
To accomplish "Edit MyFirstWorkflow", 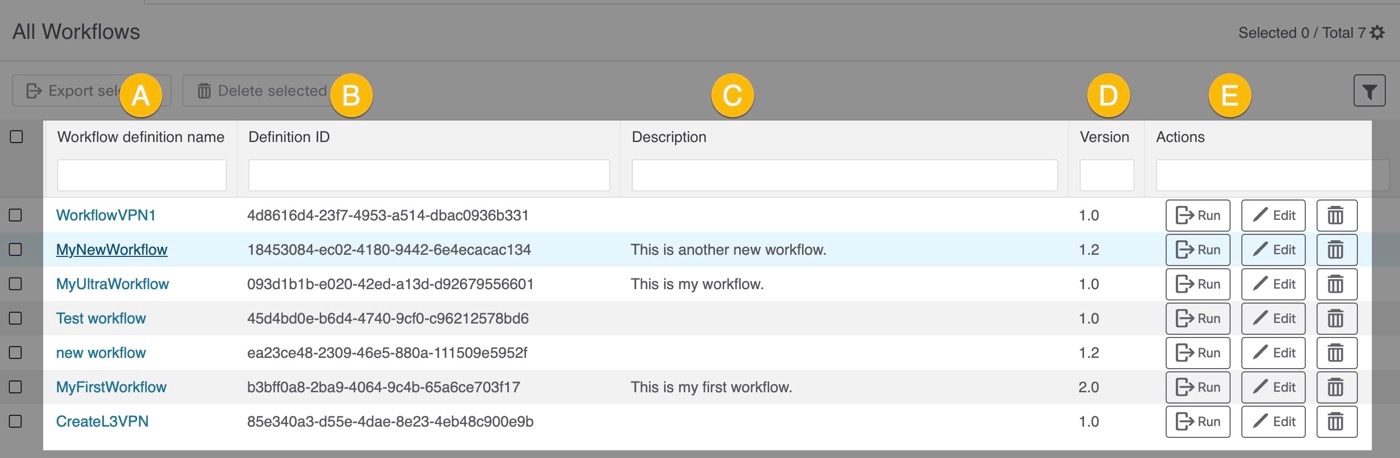I will pos(1274,387).
